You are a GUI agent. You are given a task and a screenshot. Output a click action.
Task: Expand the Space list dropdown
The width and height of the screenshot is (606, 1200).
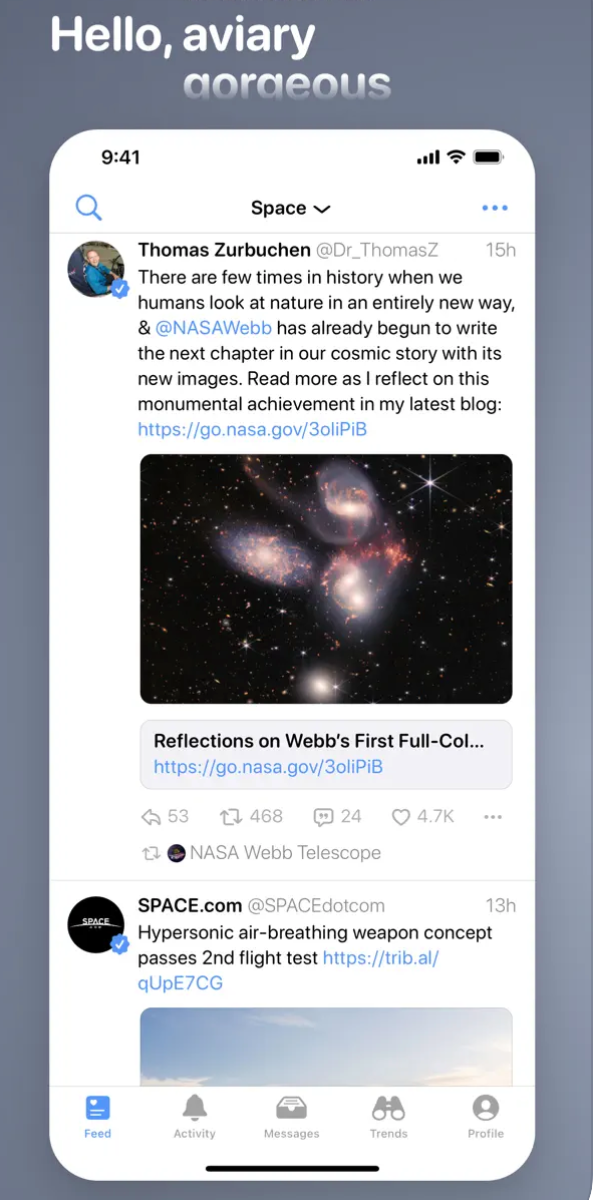click(x=290, y=208)
